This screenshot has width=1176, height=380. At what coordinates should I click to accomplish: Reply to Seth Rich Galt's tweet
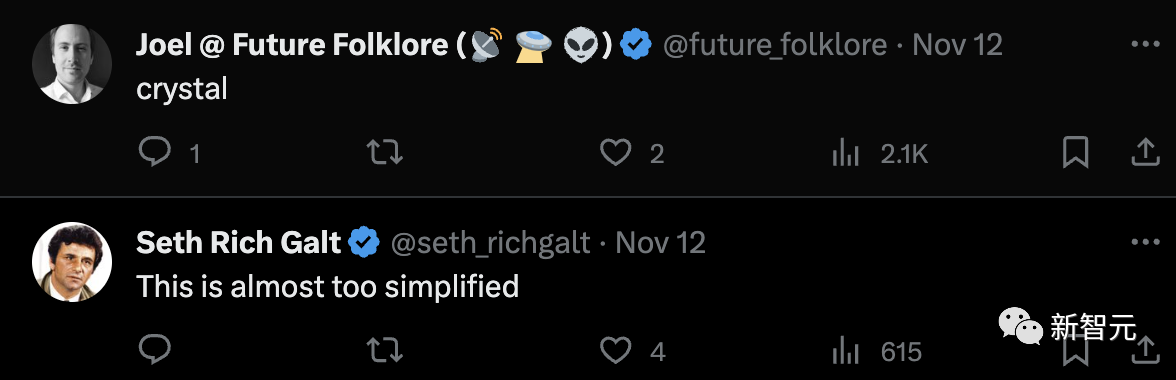point(155,350)
